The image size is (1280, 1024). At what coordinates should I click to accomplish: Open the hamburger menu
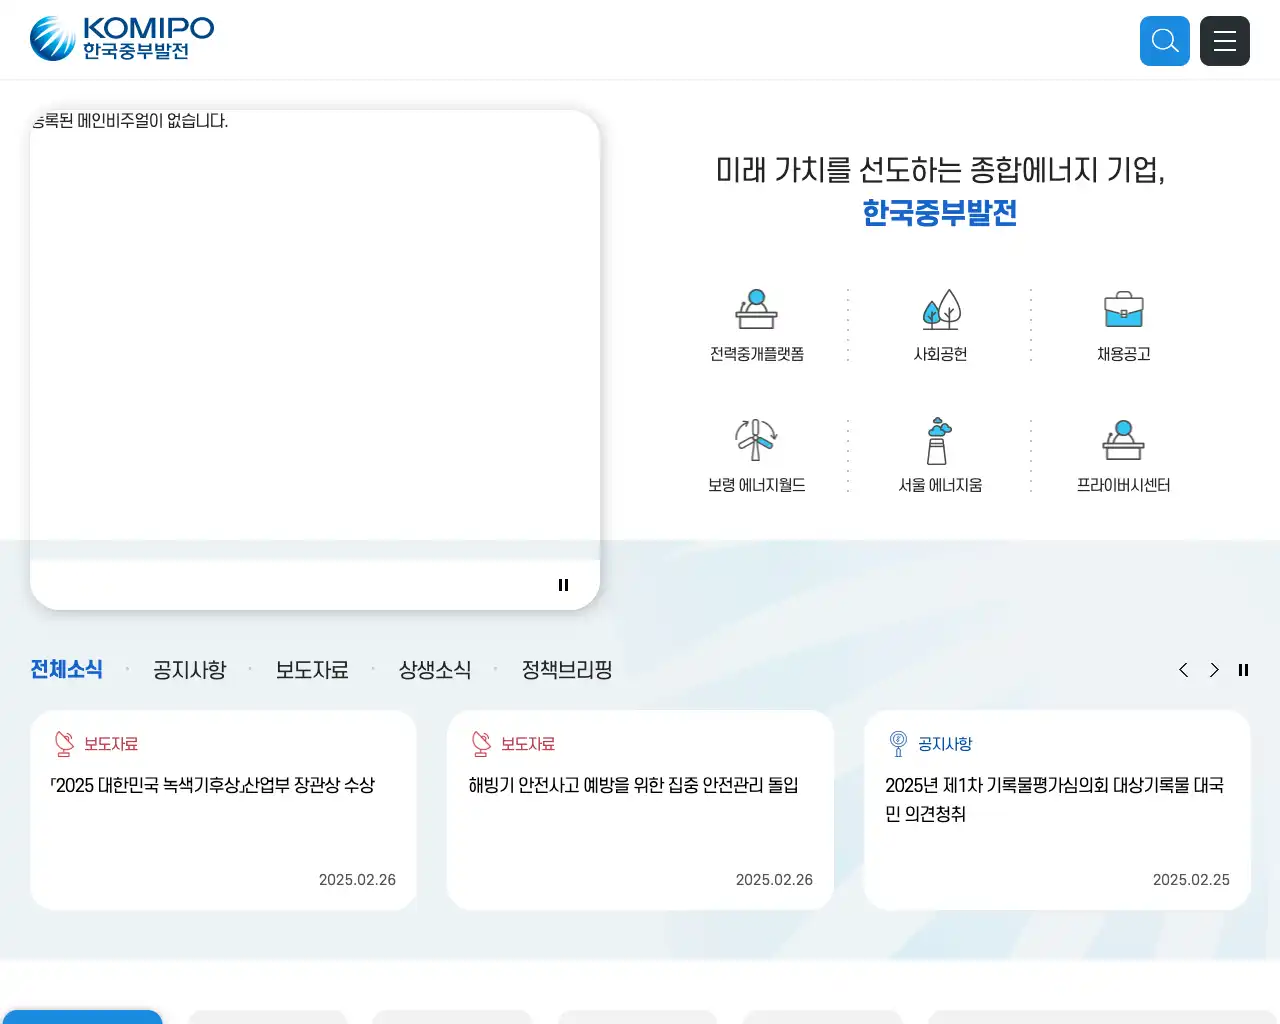tap(1225, 41)
